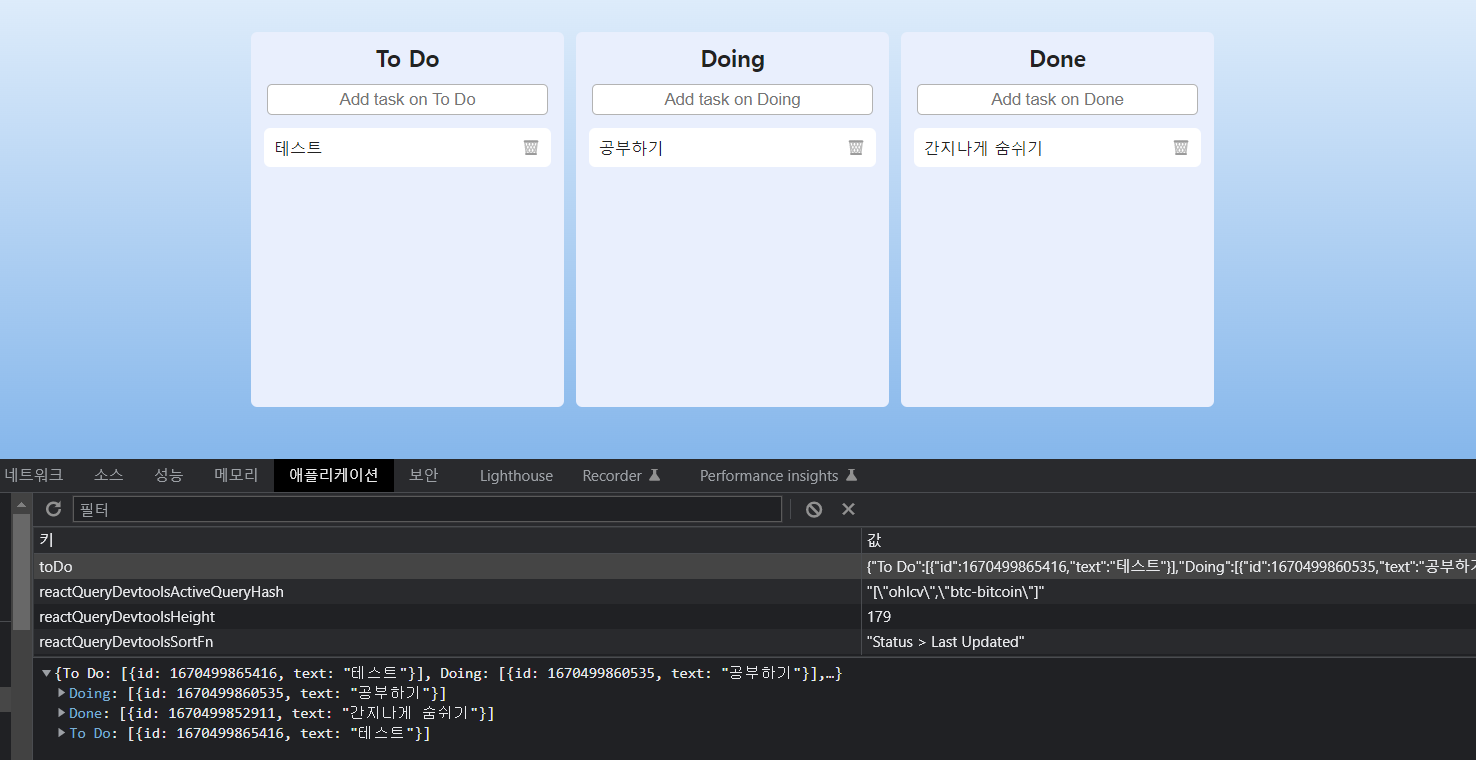The height and width of the screenshot is (760, 1476).
Task: Delete the 테스트 task with trash icon
Action: [531, 148]
